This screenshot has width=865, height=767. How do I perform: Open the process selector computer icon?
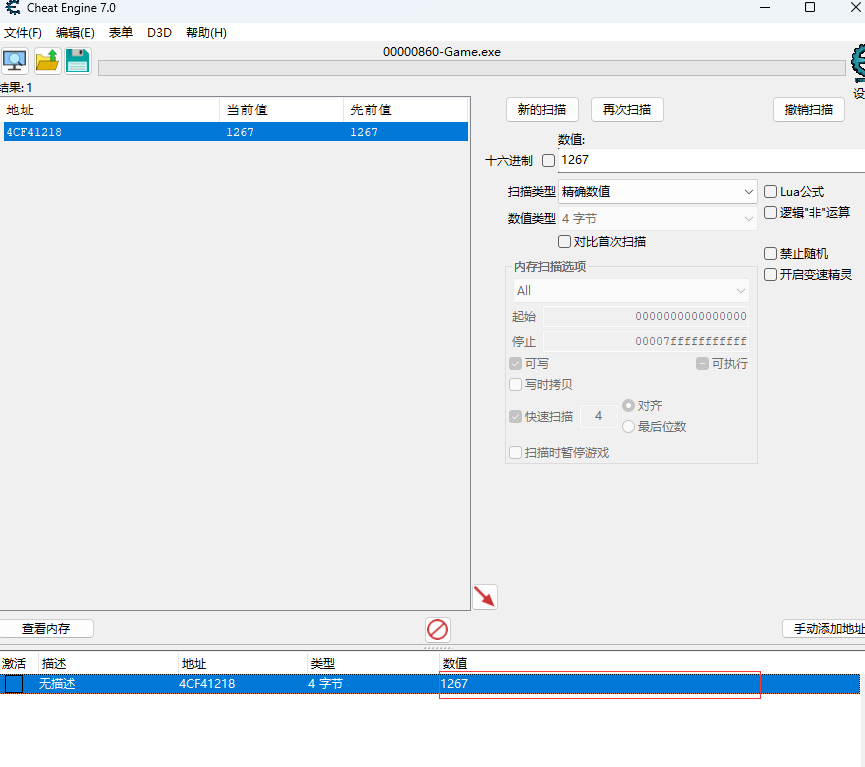click(x=15, y=61)
